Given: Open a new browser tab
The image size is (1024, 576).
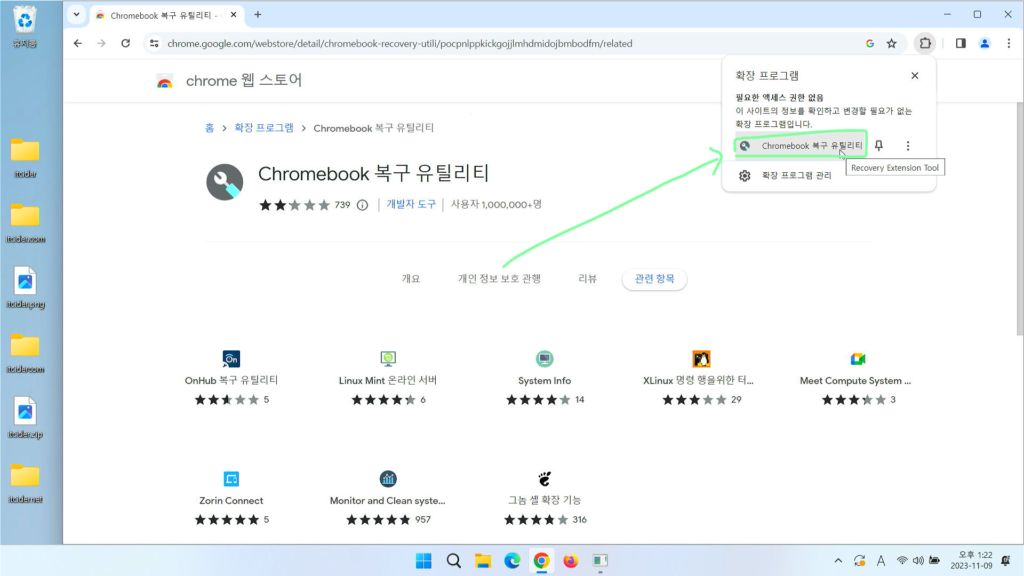Looking at the screenshot, I should coord(258,14).
